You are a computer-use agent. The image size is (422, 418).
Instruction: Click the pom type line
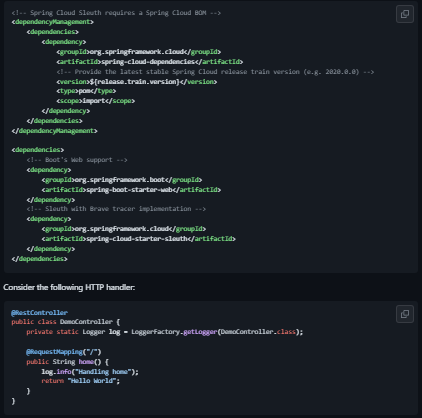(86, 91)
